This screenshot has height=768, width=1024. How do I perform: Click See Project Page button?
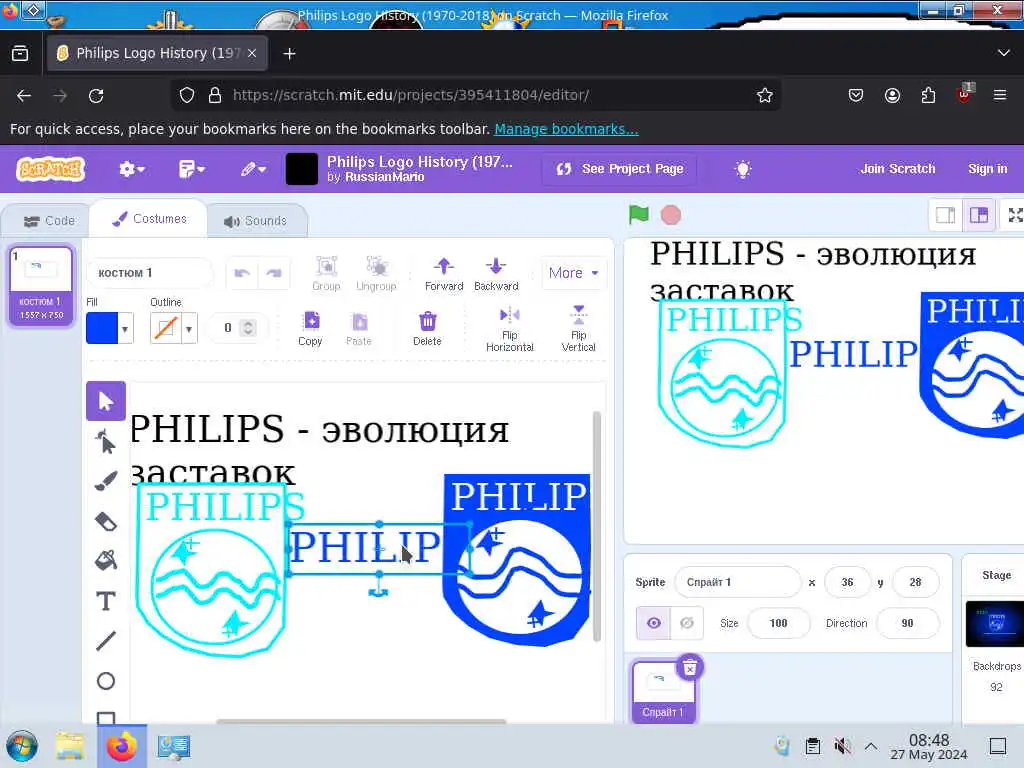620,169
